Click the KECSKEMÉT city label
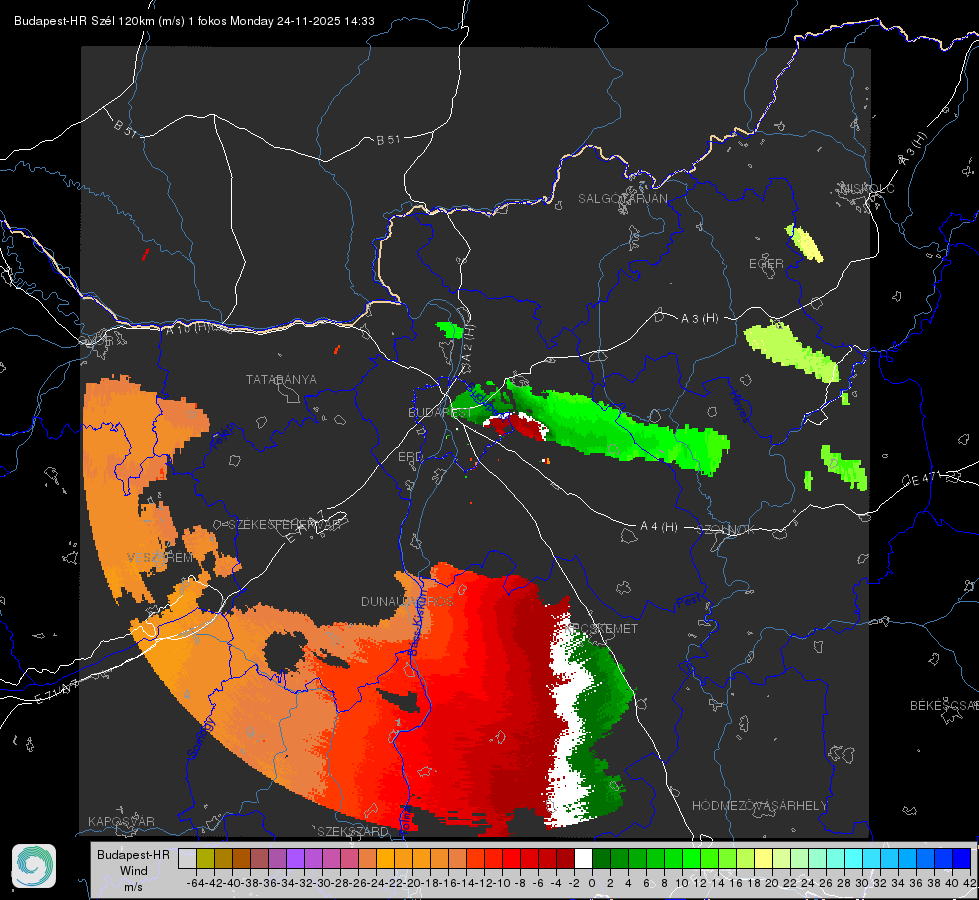Screen dimensions: 979x900 pyautogui.click(x=601, y=629)
